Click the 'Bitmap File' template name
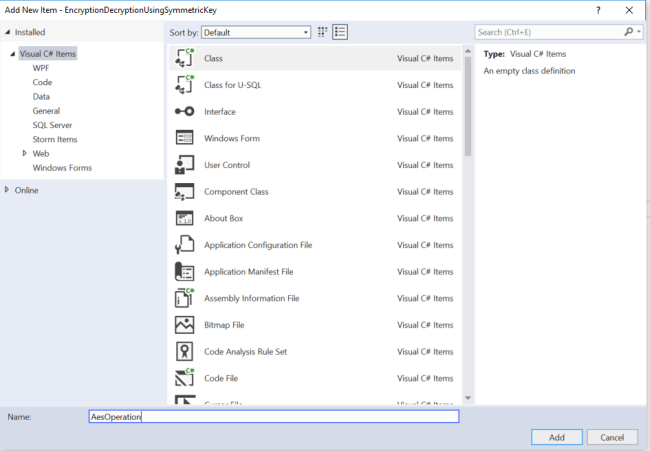650x451 pixels. coord(224,325)
